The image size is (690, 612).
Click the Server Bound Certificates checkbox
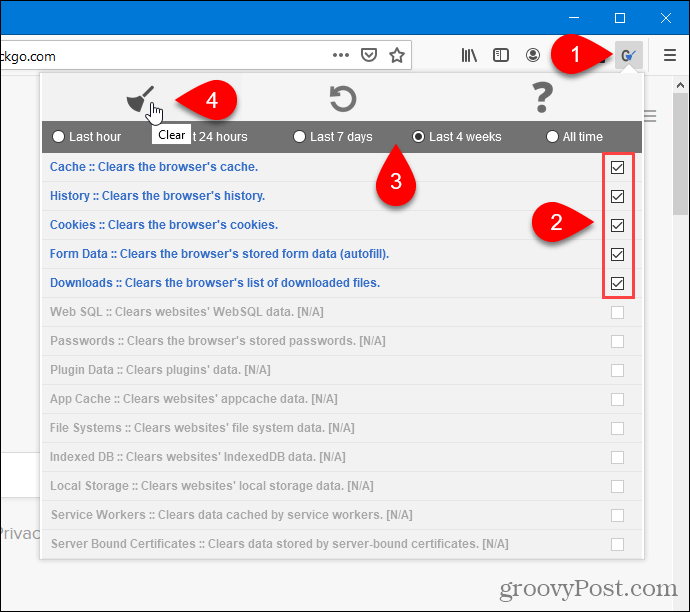617,544
